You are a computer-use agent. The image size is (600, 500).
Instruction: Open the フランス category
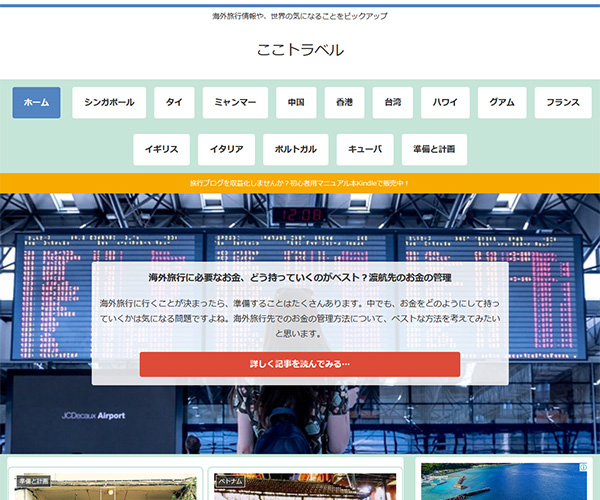563,103
